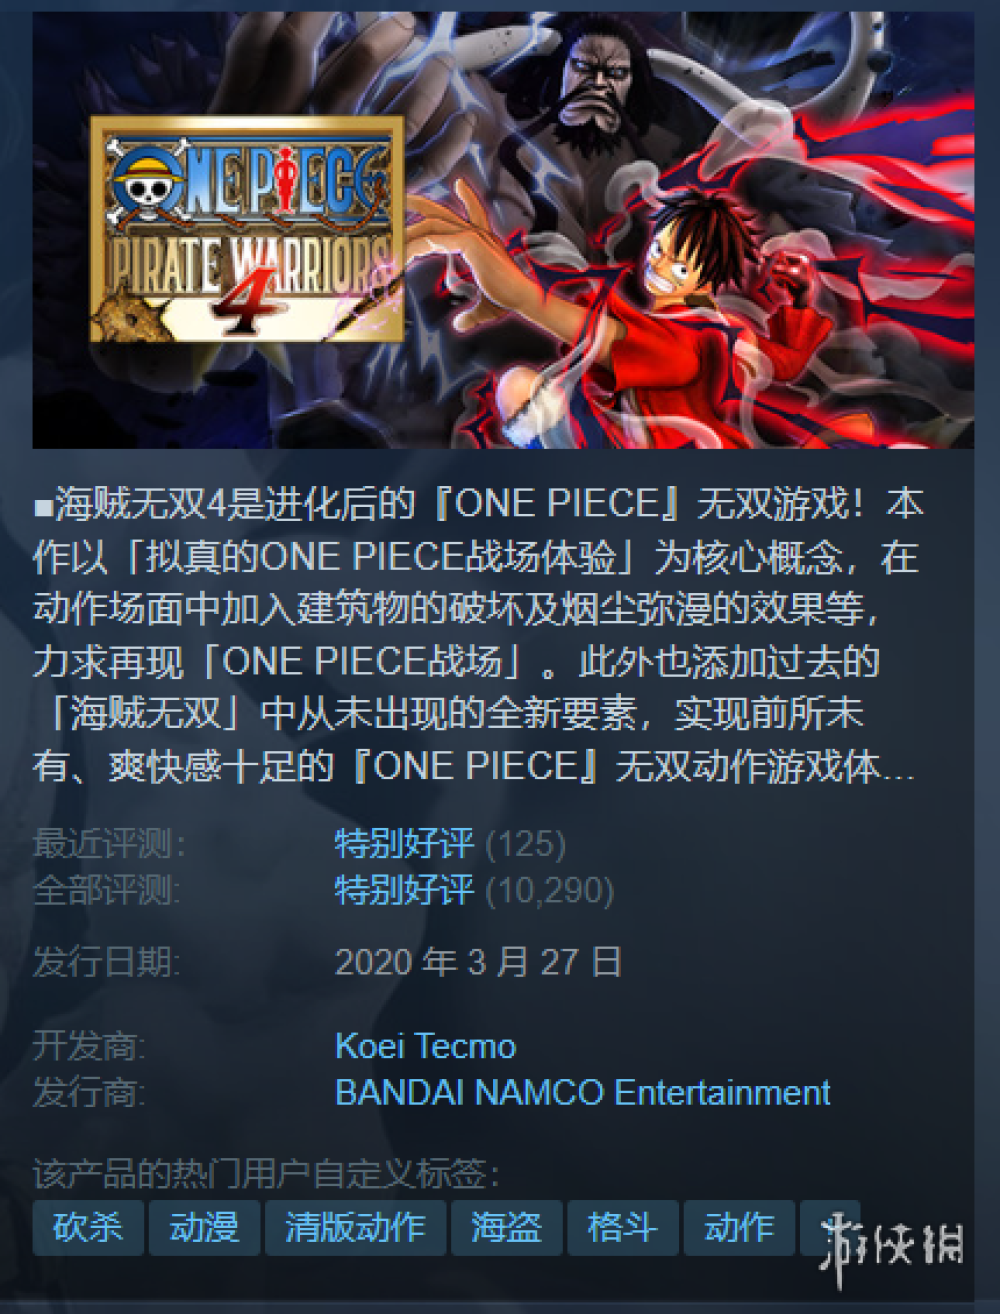Select the 清版动作 tag
Screen dimensions: 1000x1314
[355, 1227]
